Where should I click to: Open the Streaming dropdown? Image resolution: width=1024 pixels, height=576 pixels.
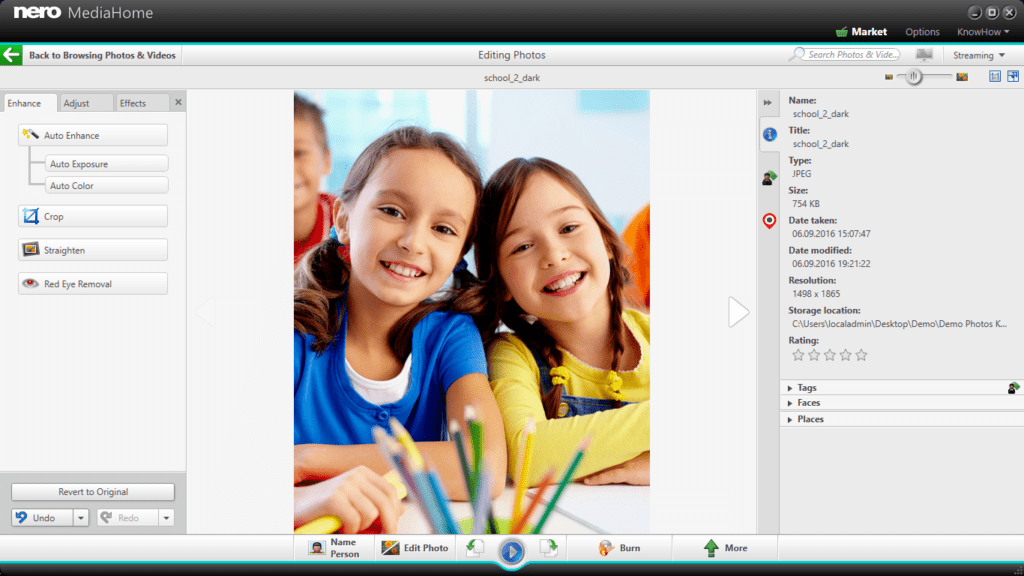click(x=978, y=55)
